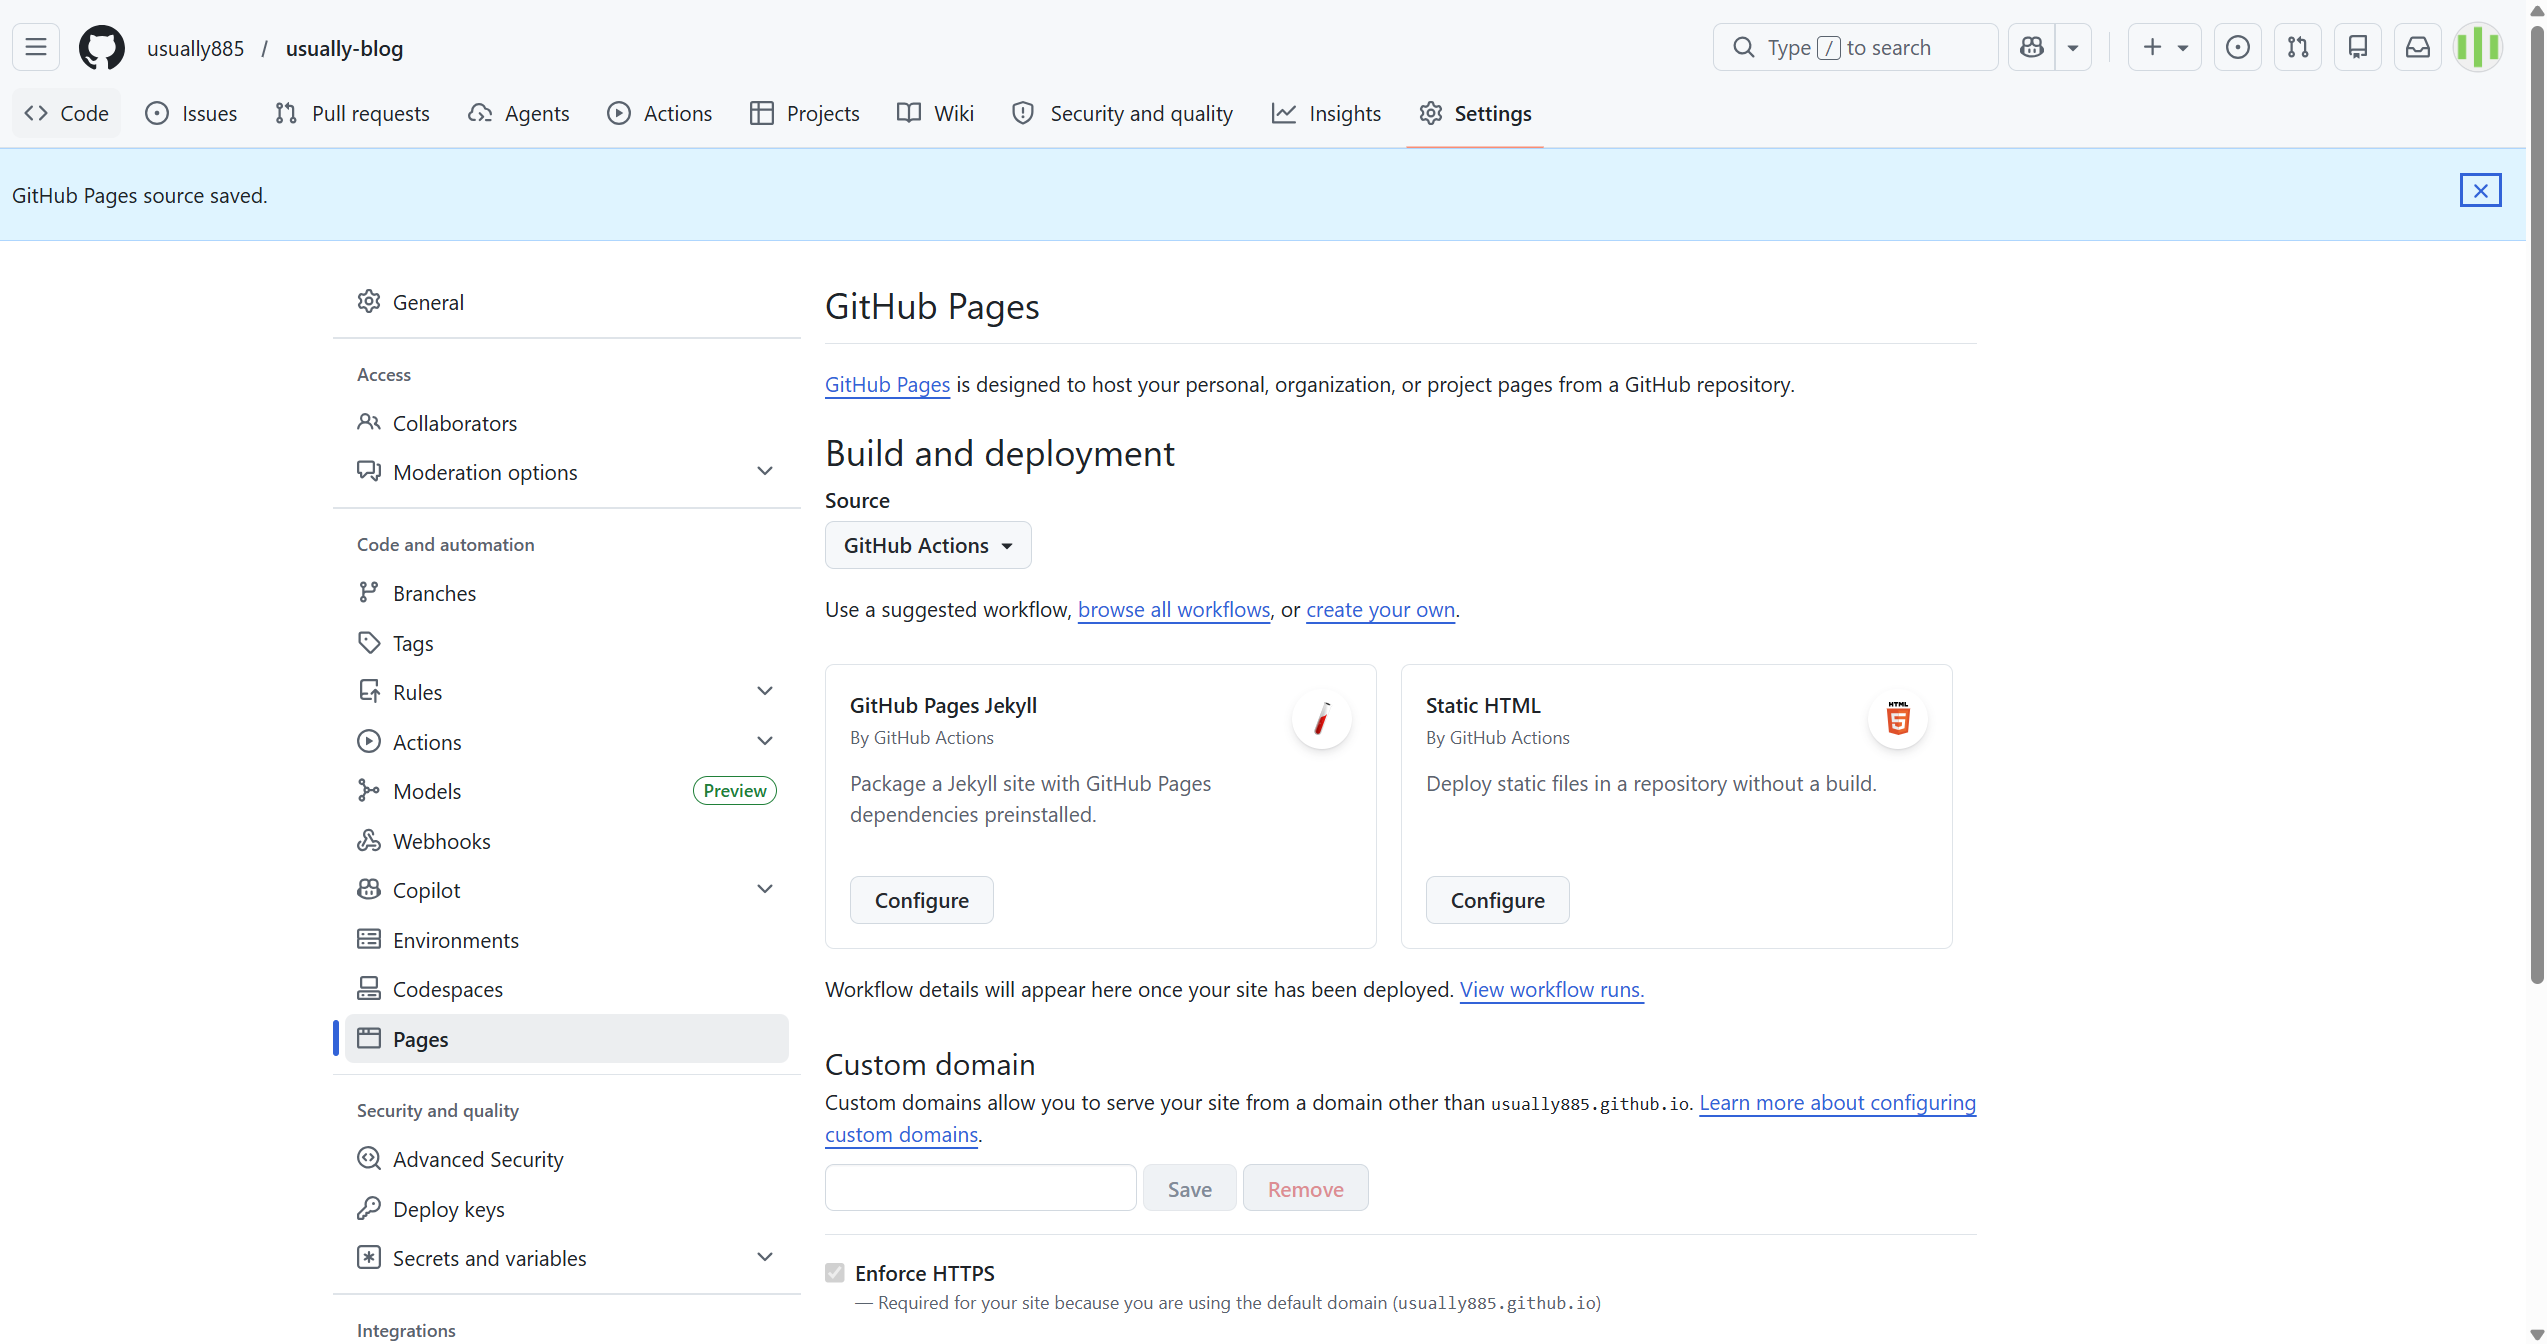2547x1344 pixels.
Task: Open Copilot chat icon in header
Action: pyautogui.click(x=2032, y=47)
